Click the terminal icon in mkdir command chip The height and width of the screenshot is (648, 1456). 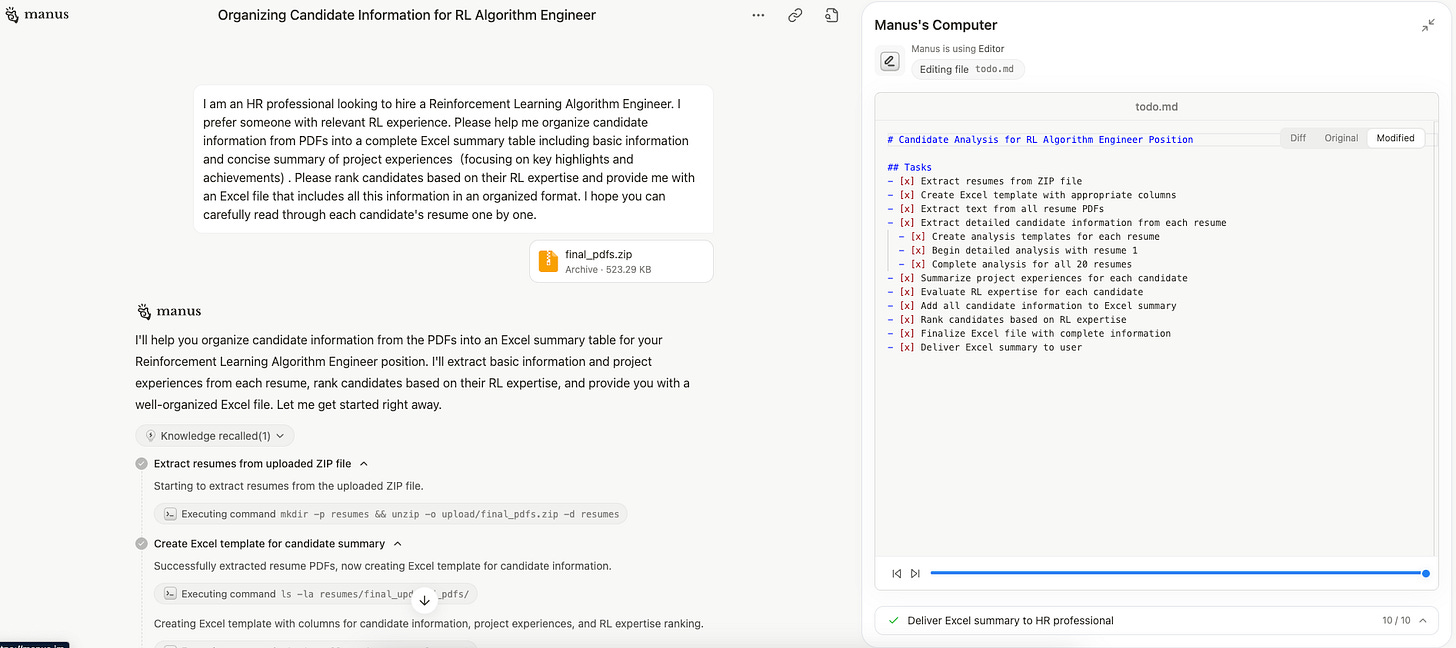pos(170,514)
